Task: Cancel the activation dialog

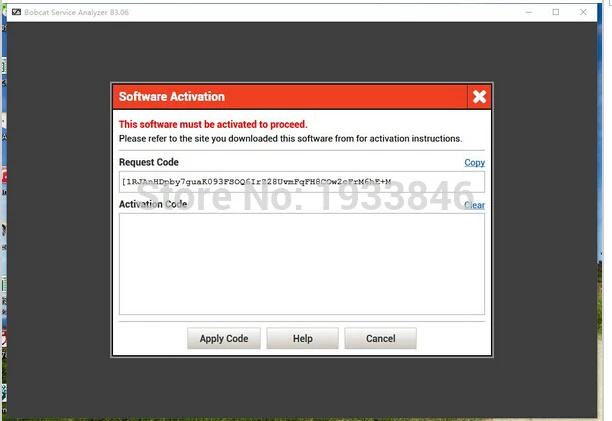Action: coord(381,338)
